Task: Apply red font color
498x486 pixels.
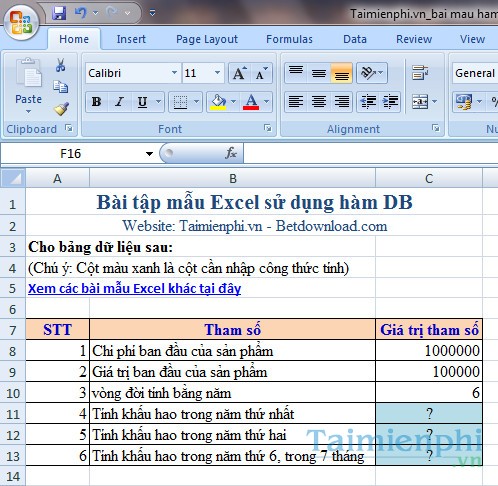Action: point(251,102)
